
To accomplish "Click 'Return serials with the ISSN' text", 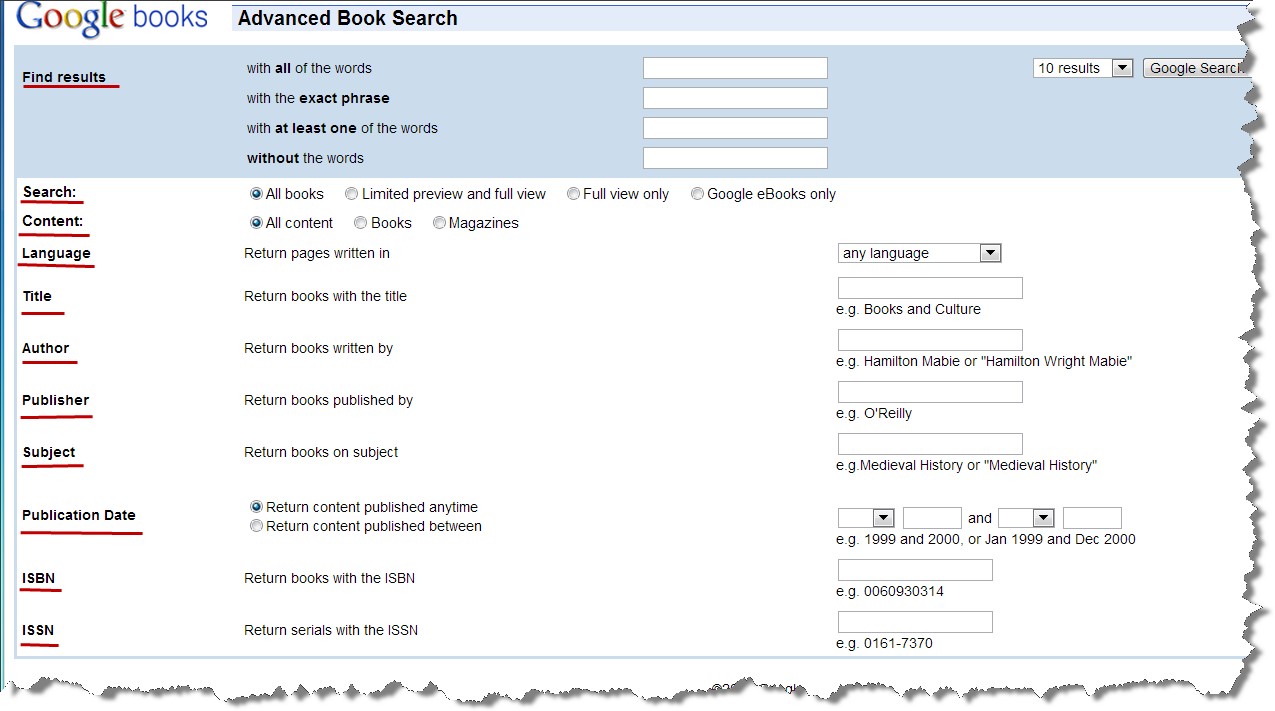I will pyautogui.click(x=331, y=630).
